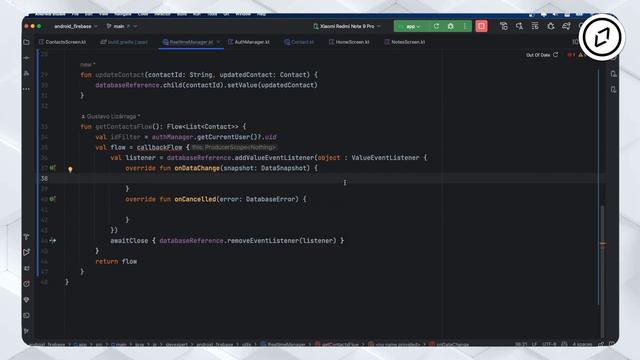
Task: Click the third icon right of Stop
Action: click(535, 26)
